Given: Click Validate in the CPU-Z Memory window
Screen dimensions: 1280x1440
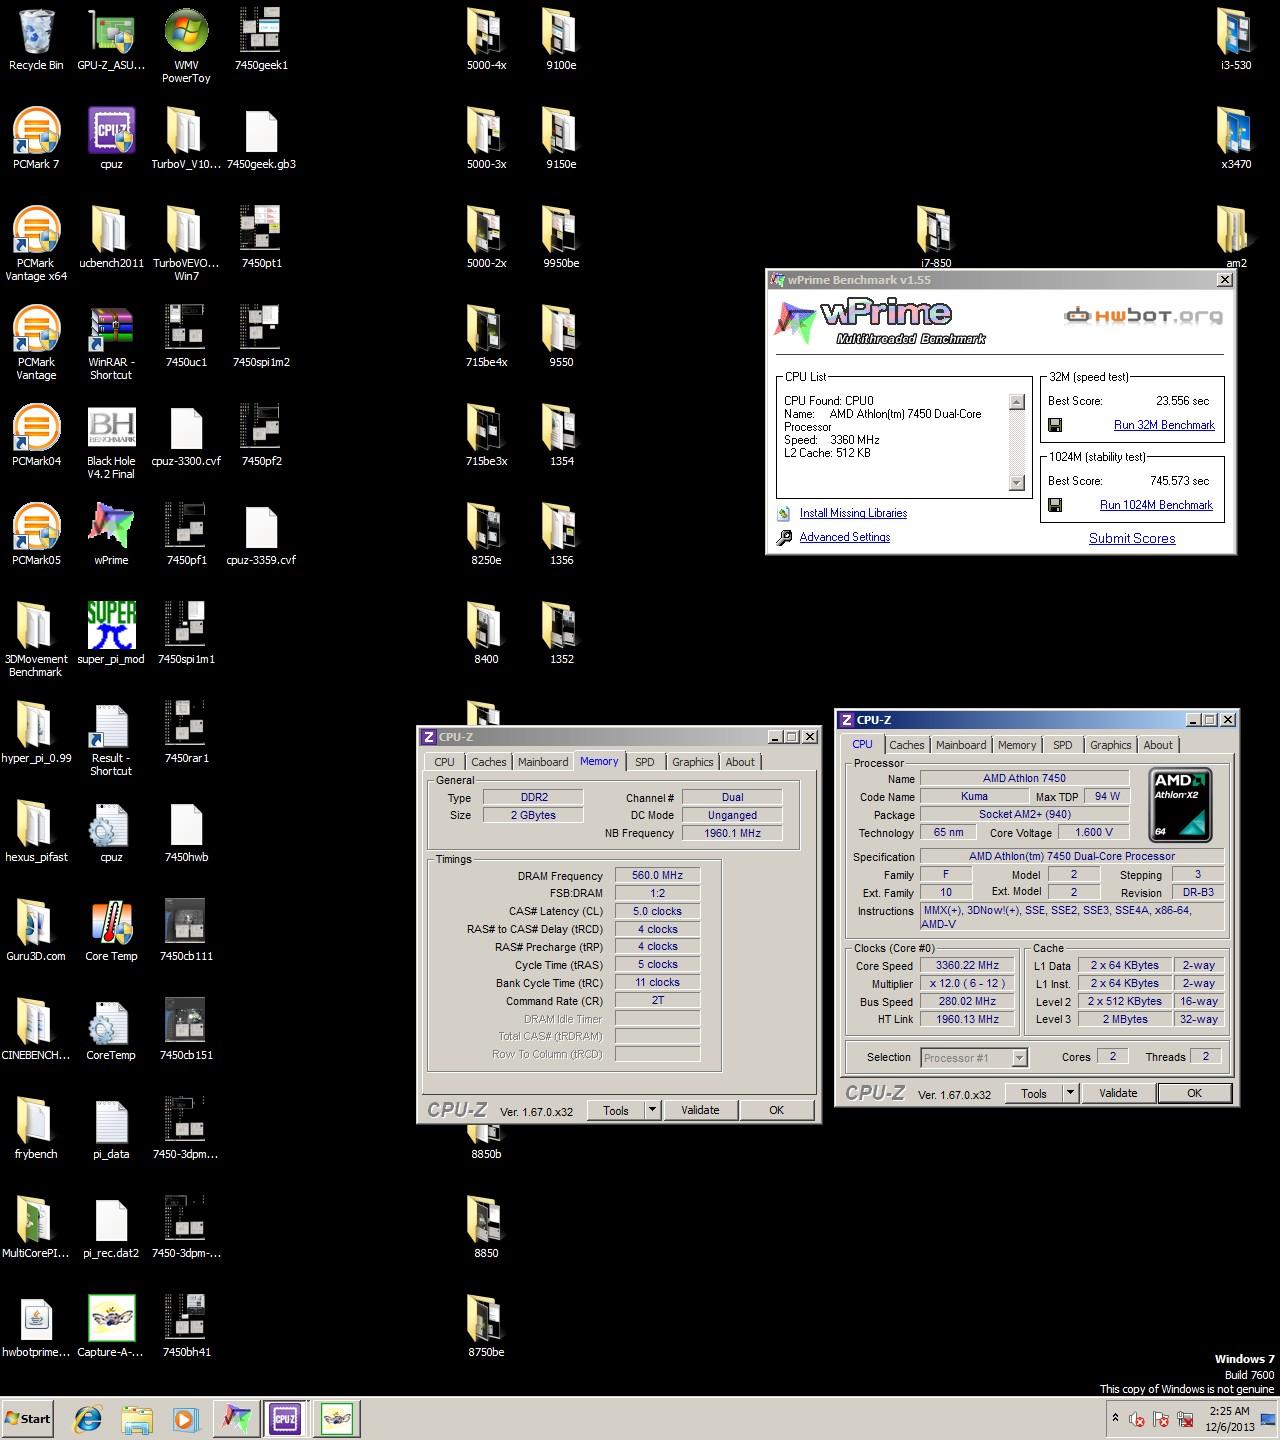Looking at the screenshot, I should tap(700, 1110).
